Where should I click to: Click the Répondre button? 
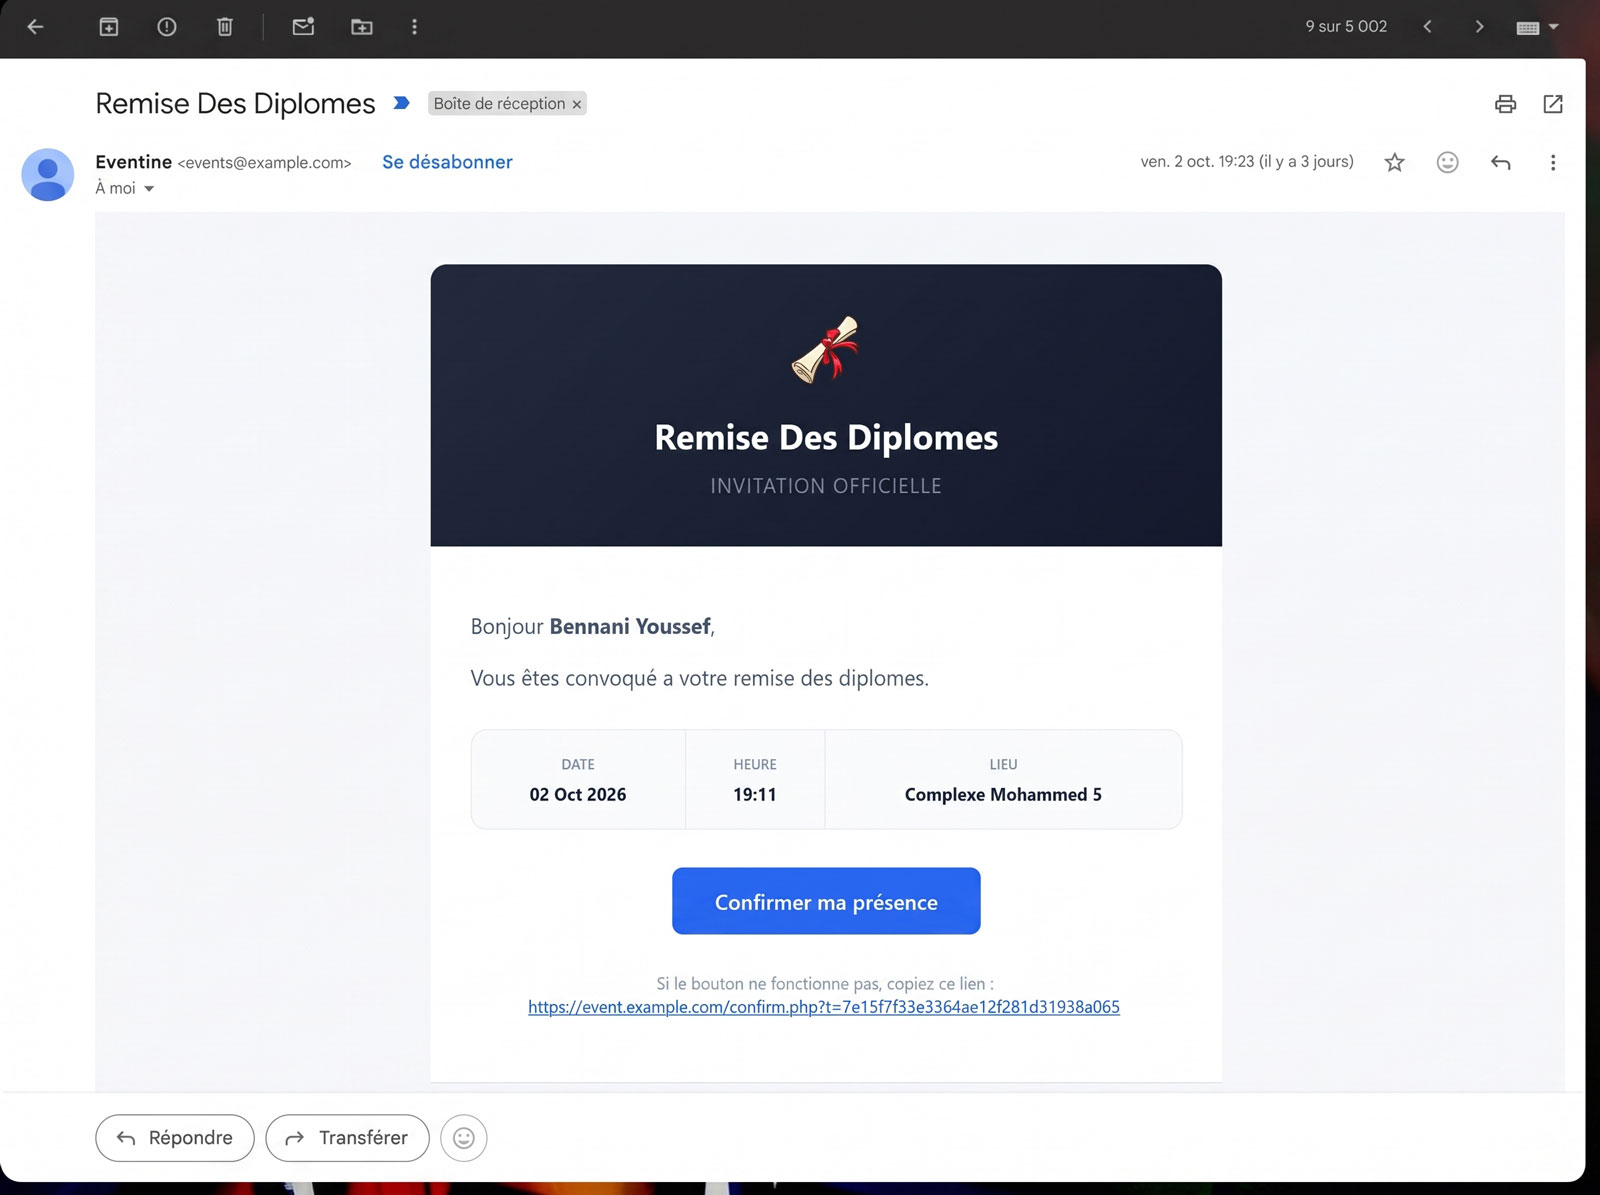(x=175, y=1138)
